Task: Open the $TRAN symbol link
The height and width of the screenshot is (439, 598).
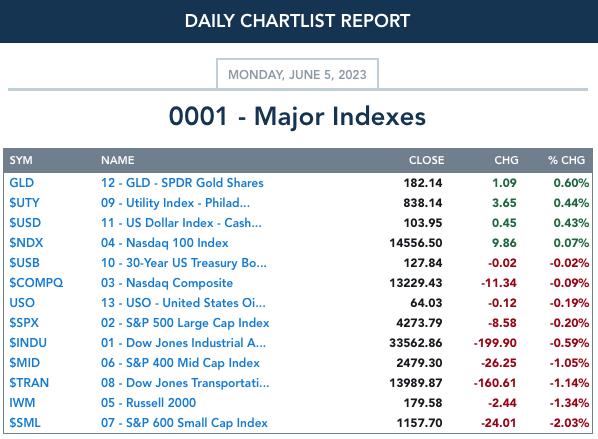Action: 29,383
